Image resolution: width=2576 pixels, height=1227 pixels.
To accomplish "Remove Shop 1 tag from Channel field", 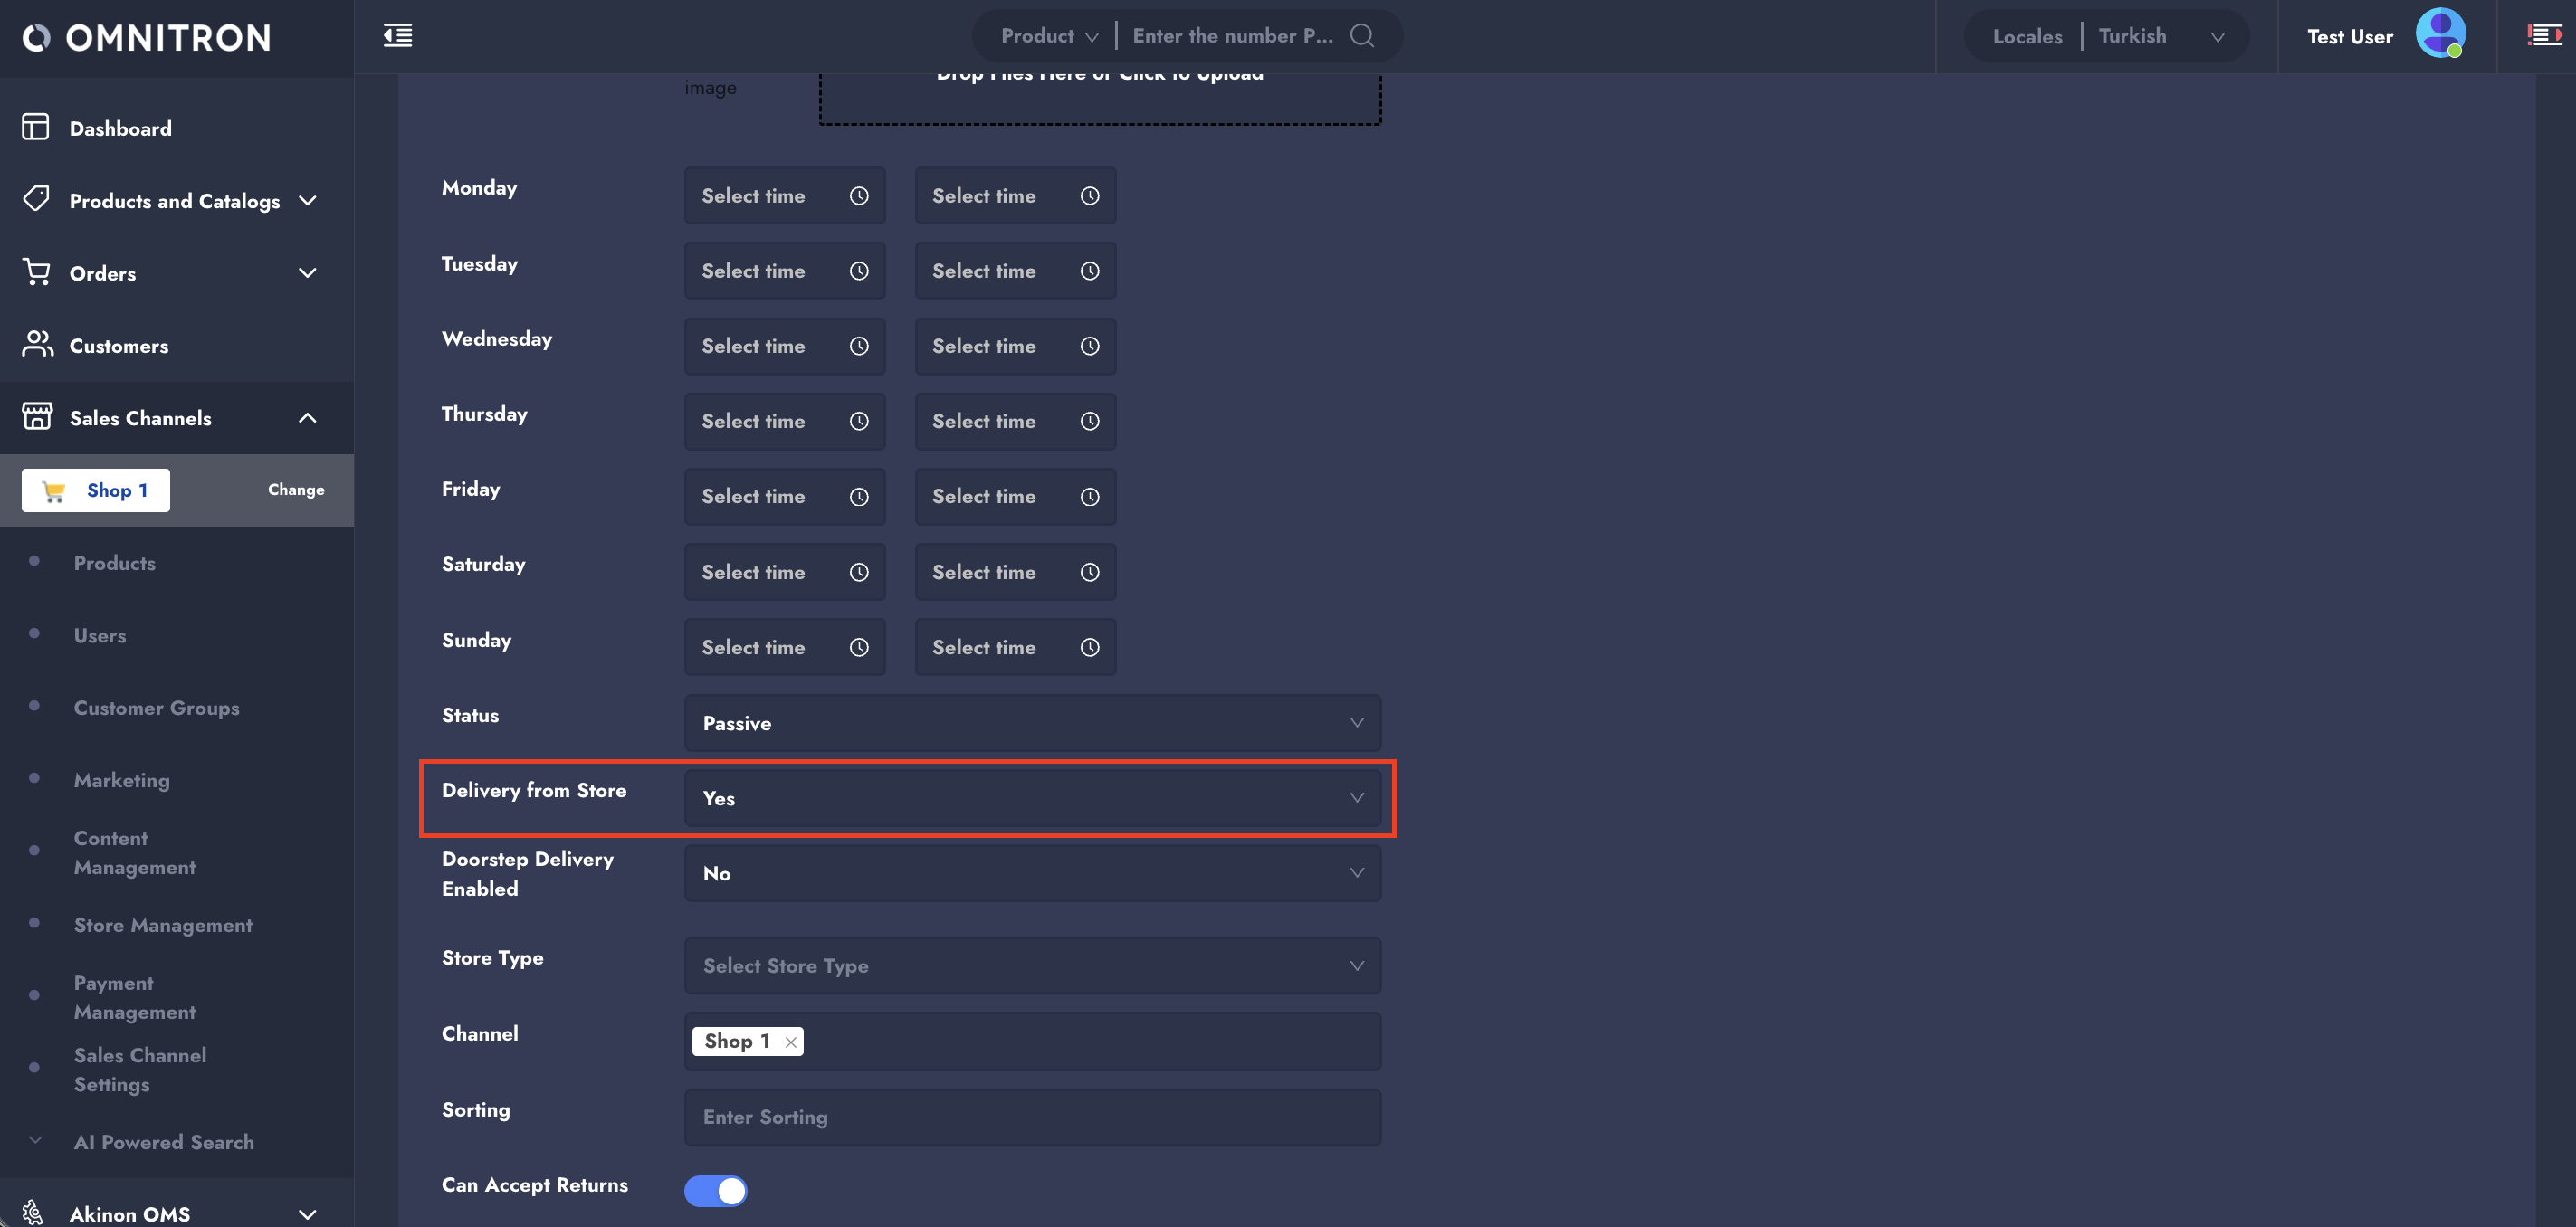I will coord(790,1042).
